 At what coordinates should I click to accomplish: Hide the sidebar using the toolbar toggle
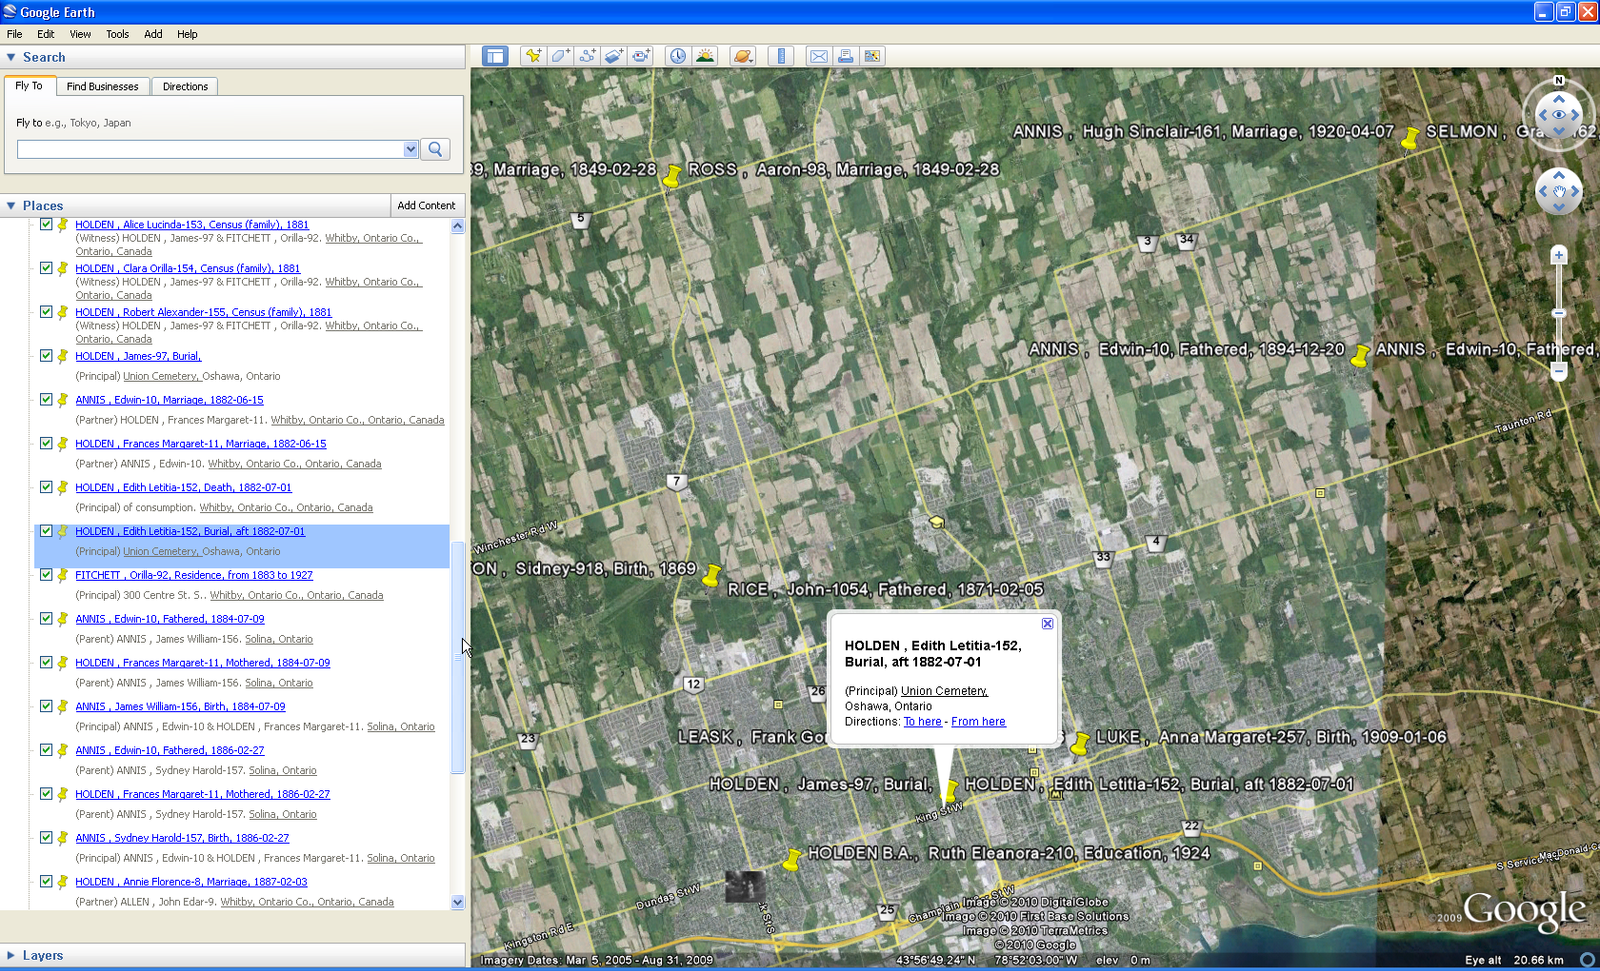495,56
